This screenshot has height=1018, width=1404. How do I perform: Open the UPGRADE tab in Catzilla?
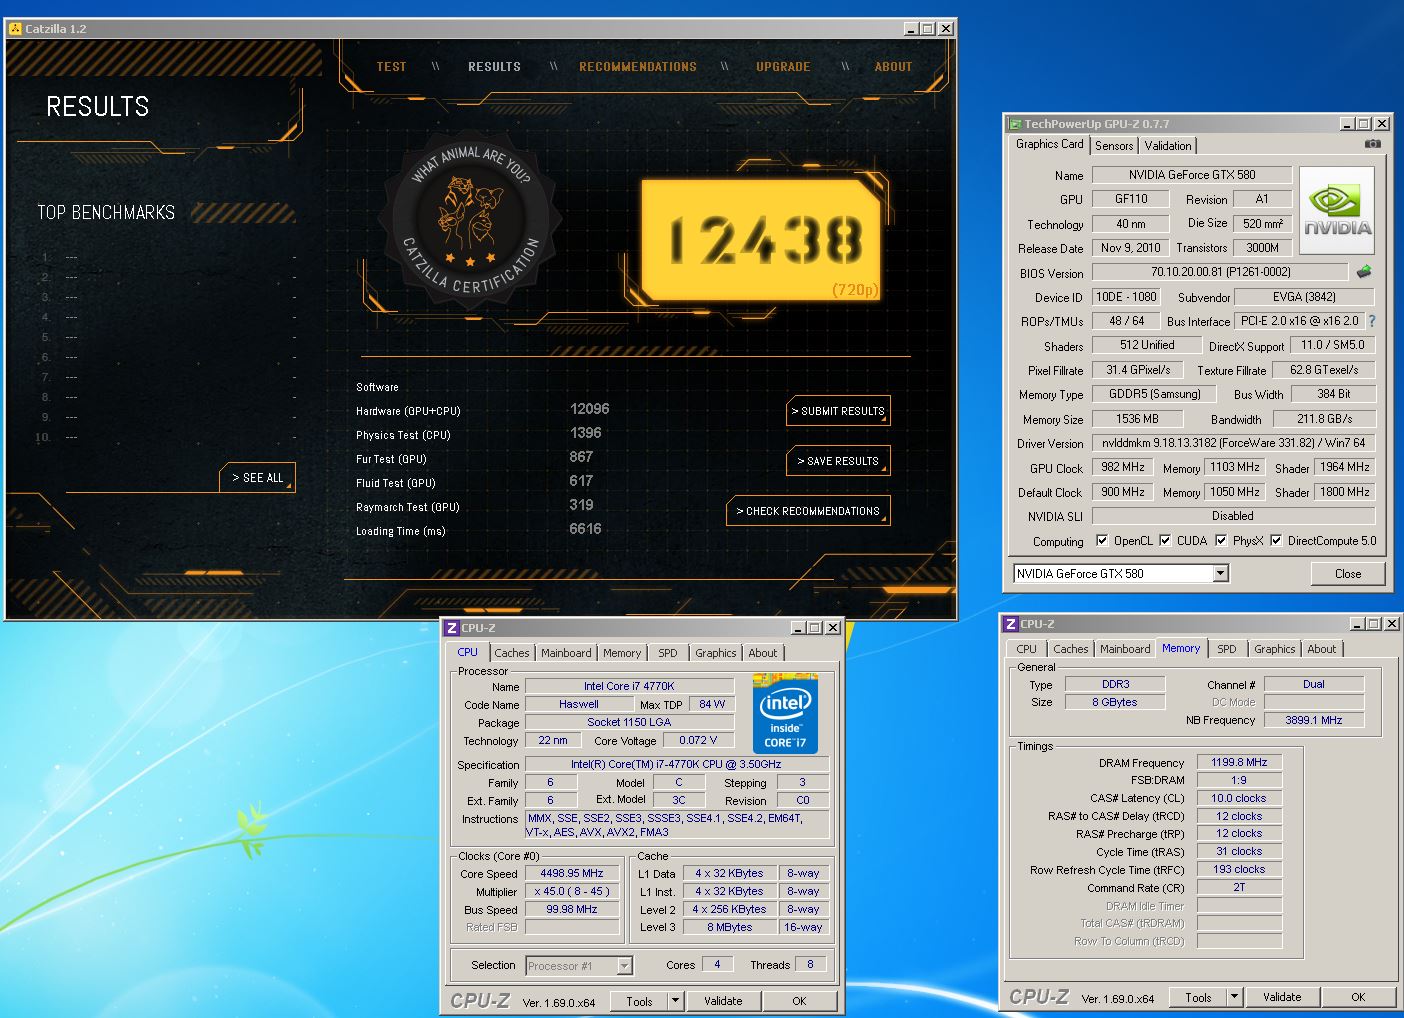coord(783,67)
